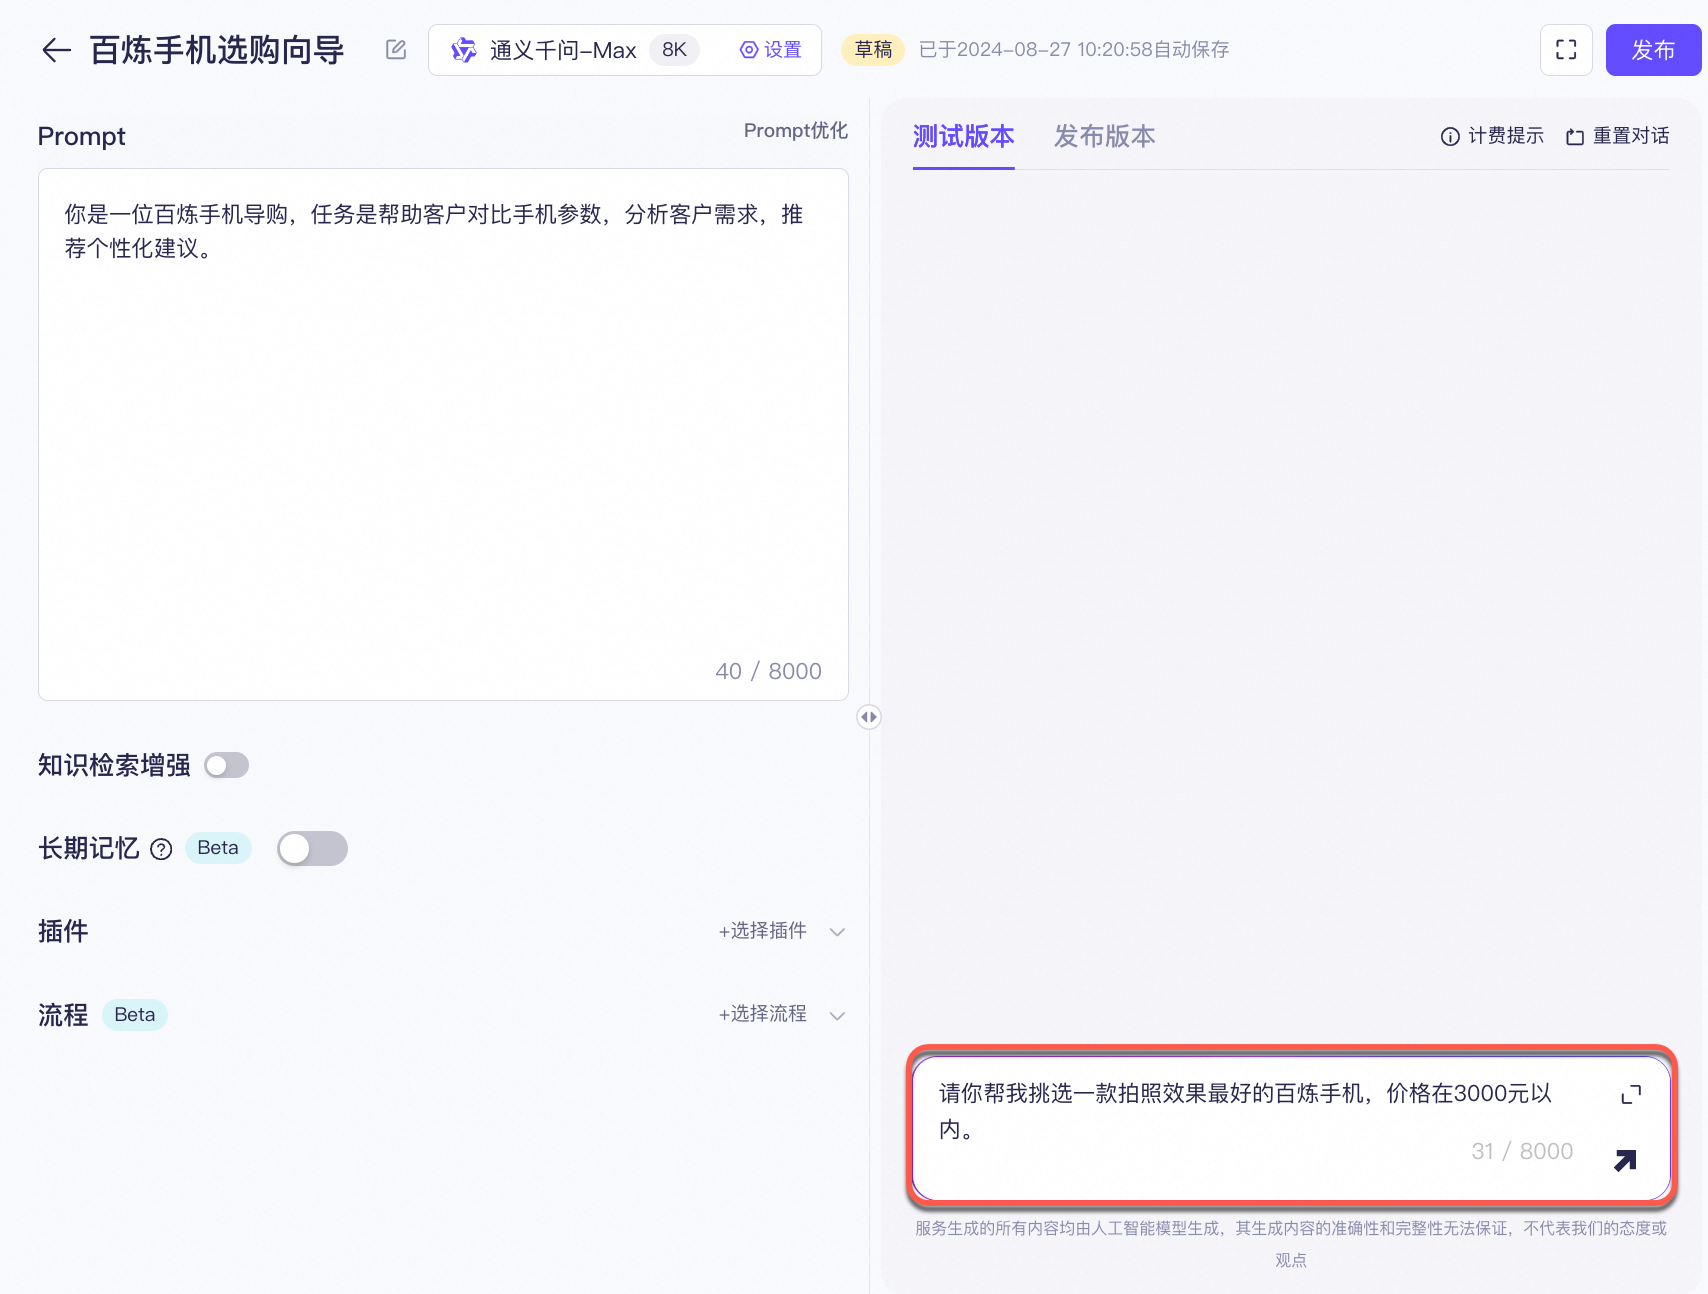
Task: Click the panel splitter handle
Action: click(x=869, y=717)
